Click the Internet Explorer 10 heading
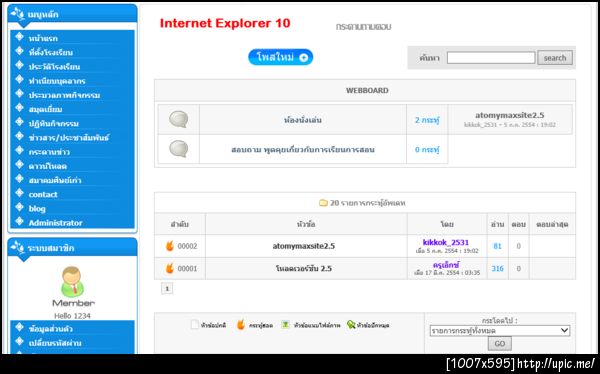This screenshot has width=600, height=374. pyautogui.click(x=225, y=23)
